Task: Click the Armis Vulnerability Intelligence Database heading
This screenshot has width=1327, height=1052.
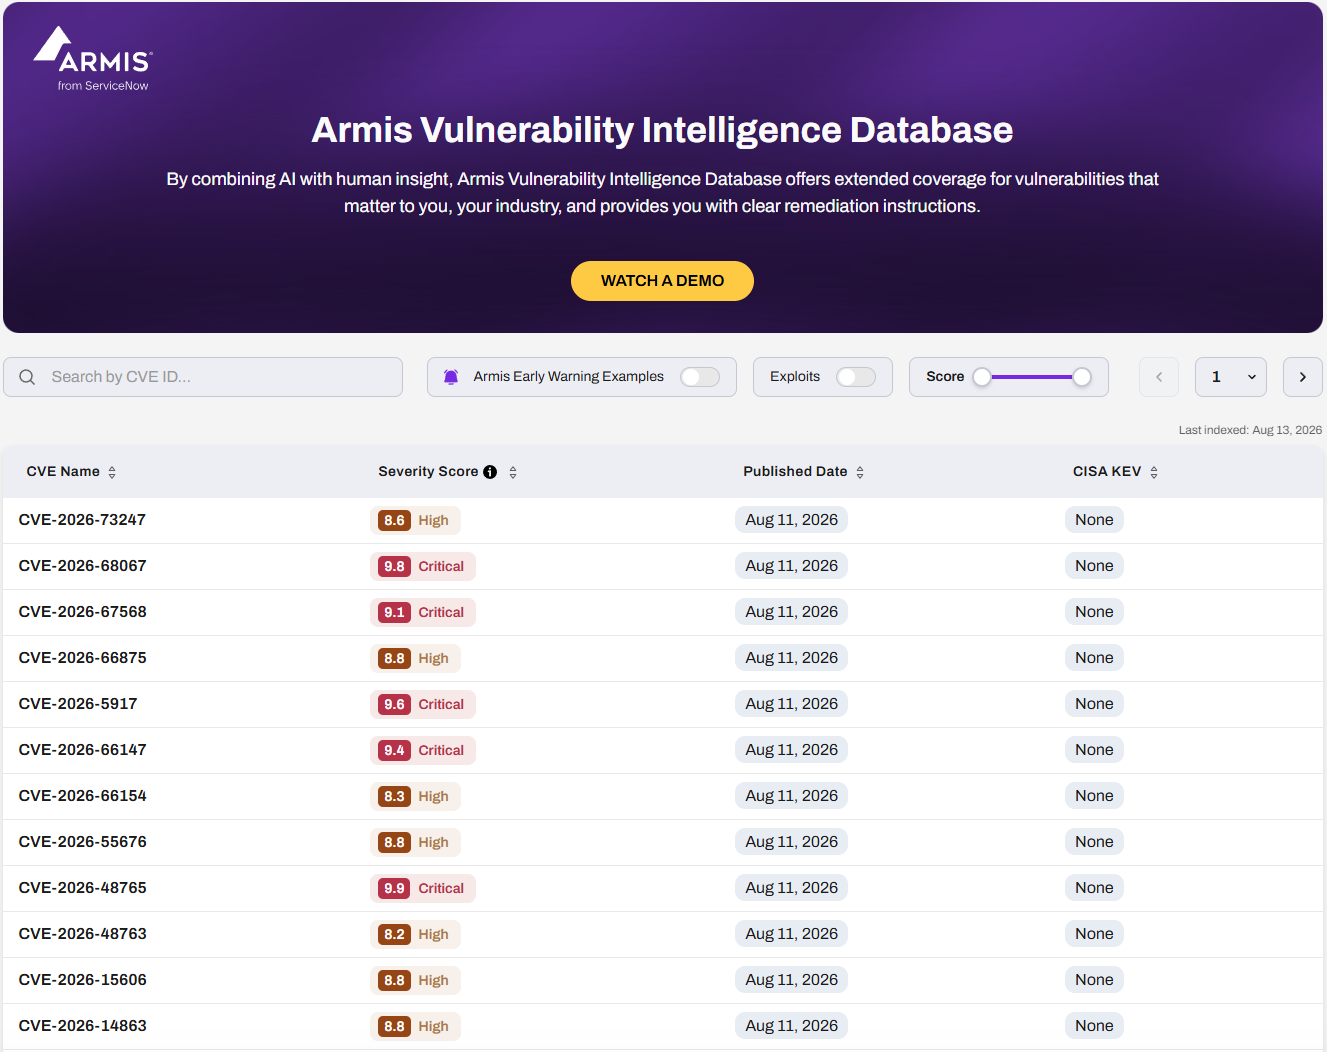Action: [x=662, y=130]
